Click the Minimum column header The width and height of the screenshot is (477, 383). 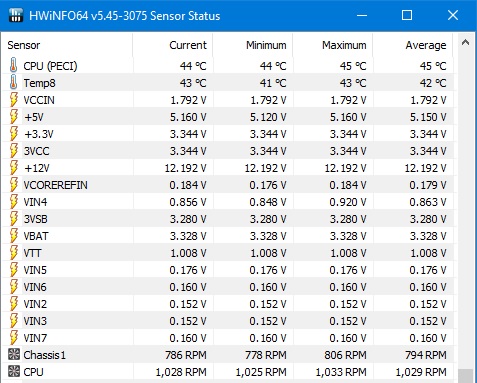pyautogui.click(x=253, y=45)
